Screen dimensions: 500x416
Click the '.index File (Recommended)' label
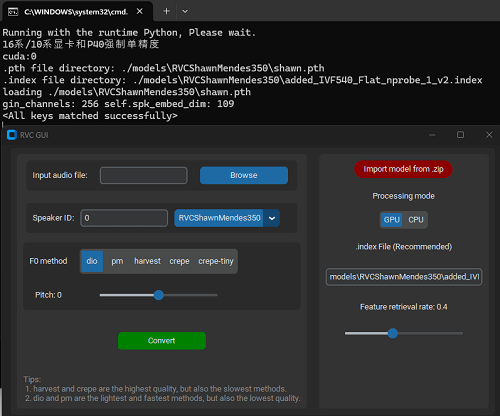404,247
